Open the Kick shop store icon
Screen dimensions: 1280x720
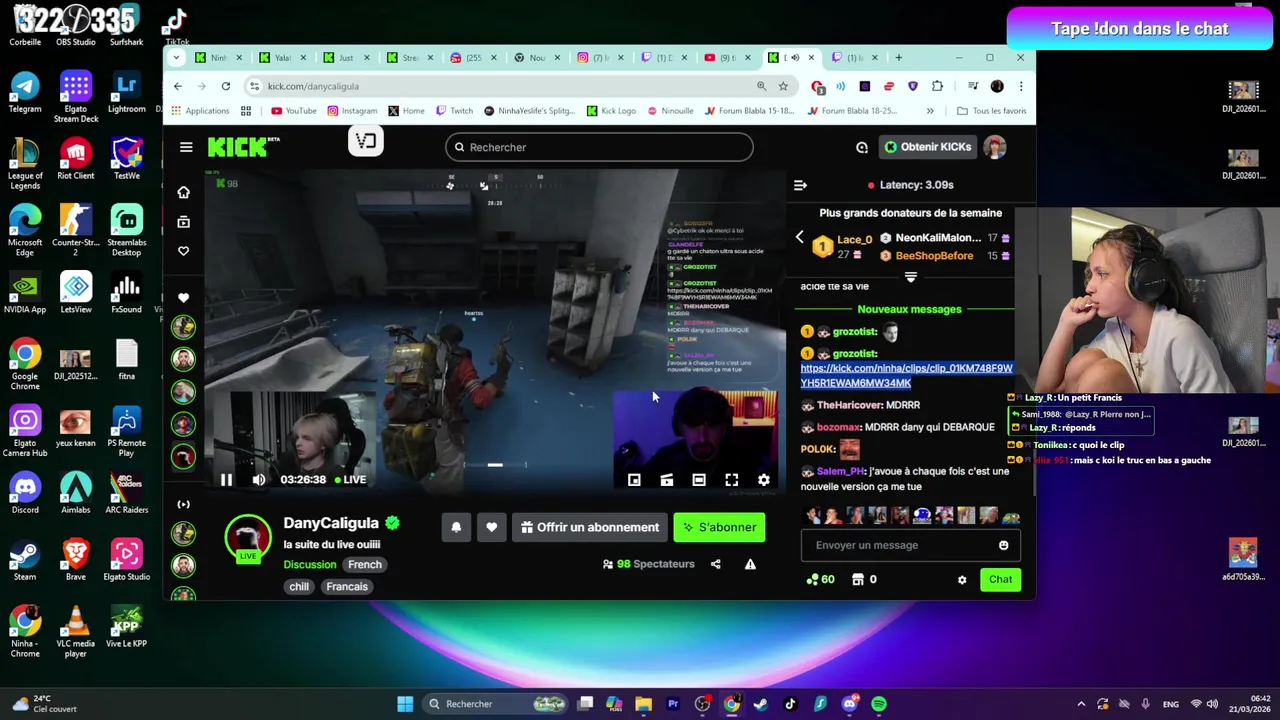[857, 579]
